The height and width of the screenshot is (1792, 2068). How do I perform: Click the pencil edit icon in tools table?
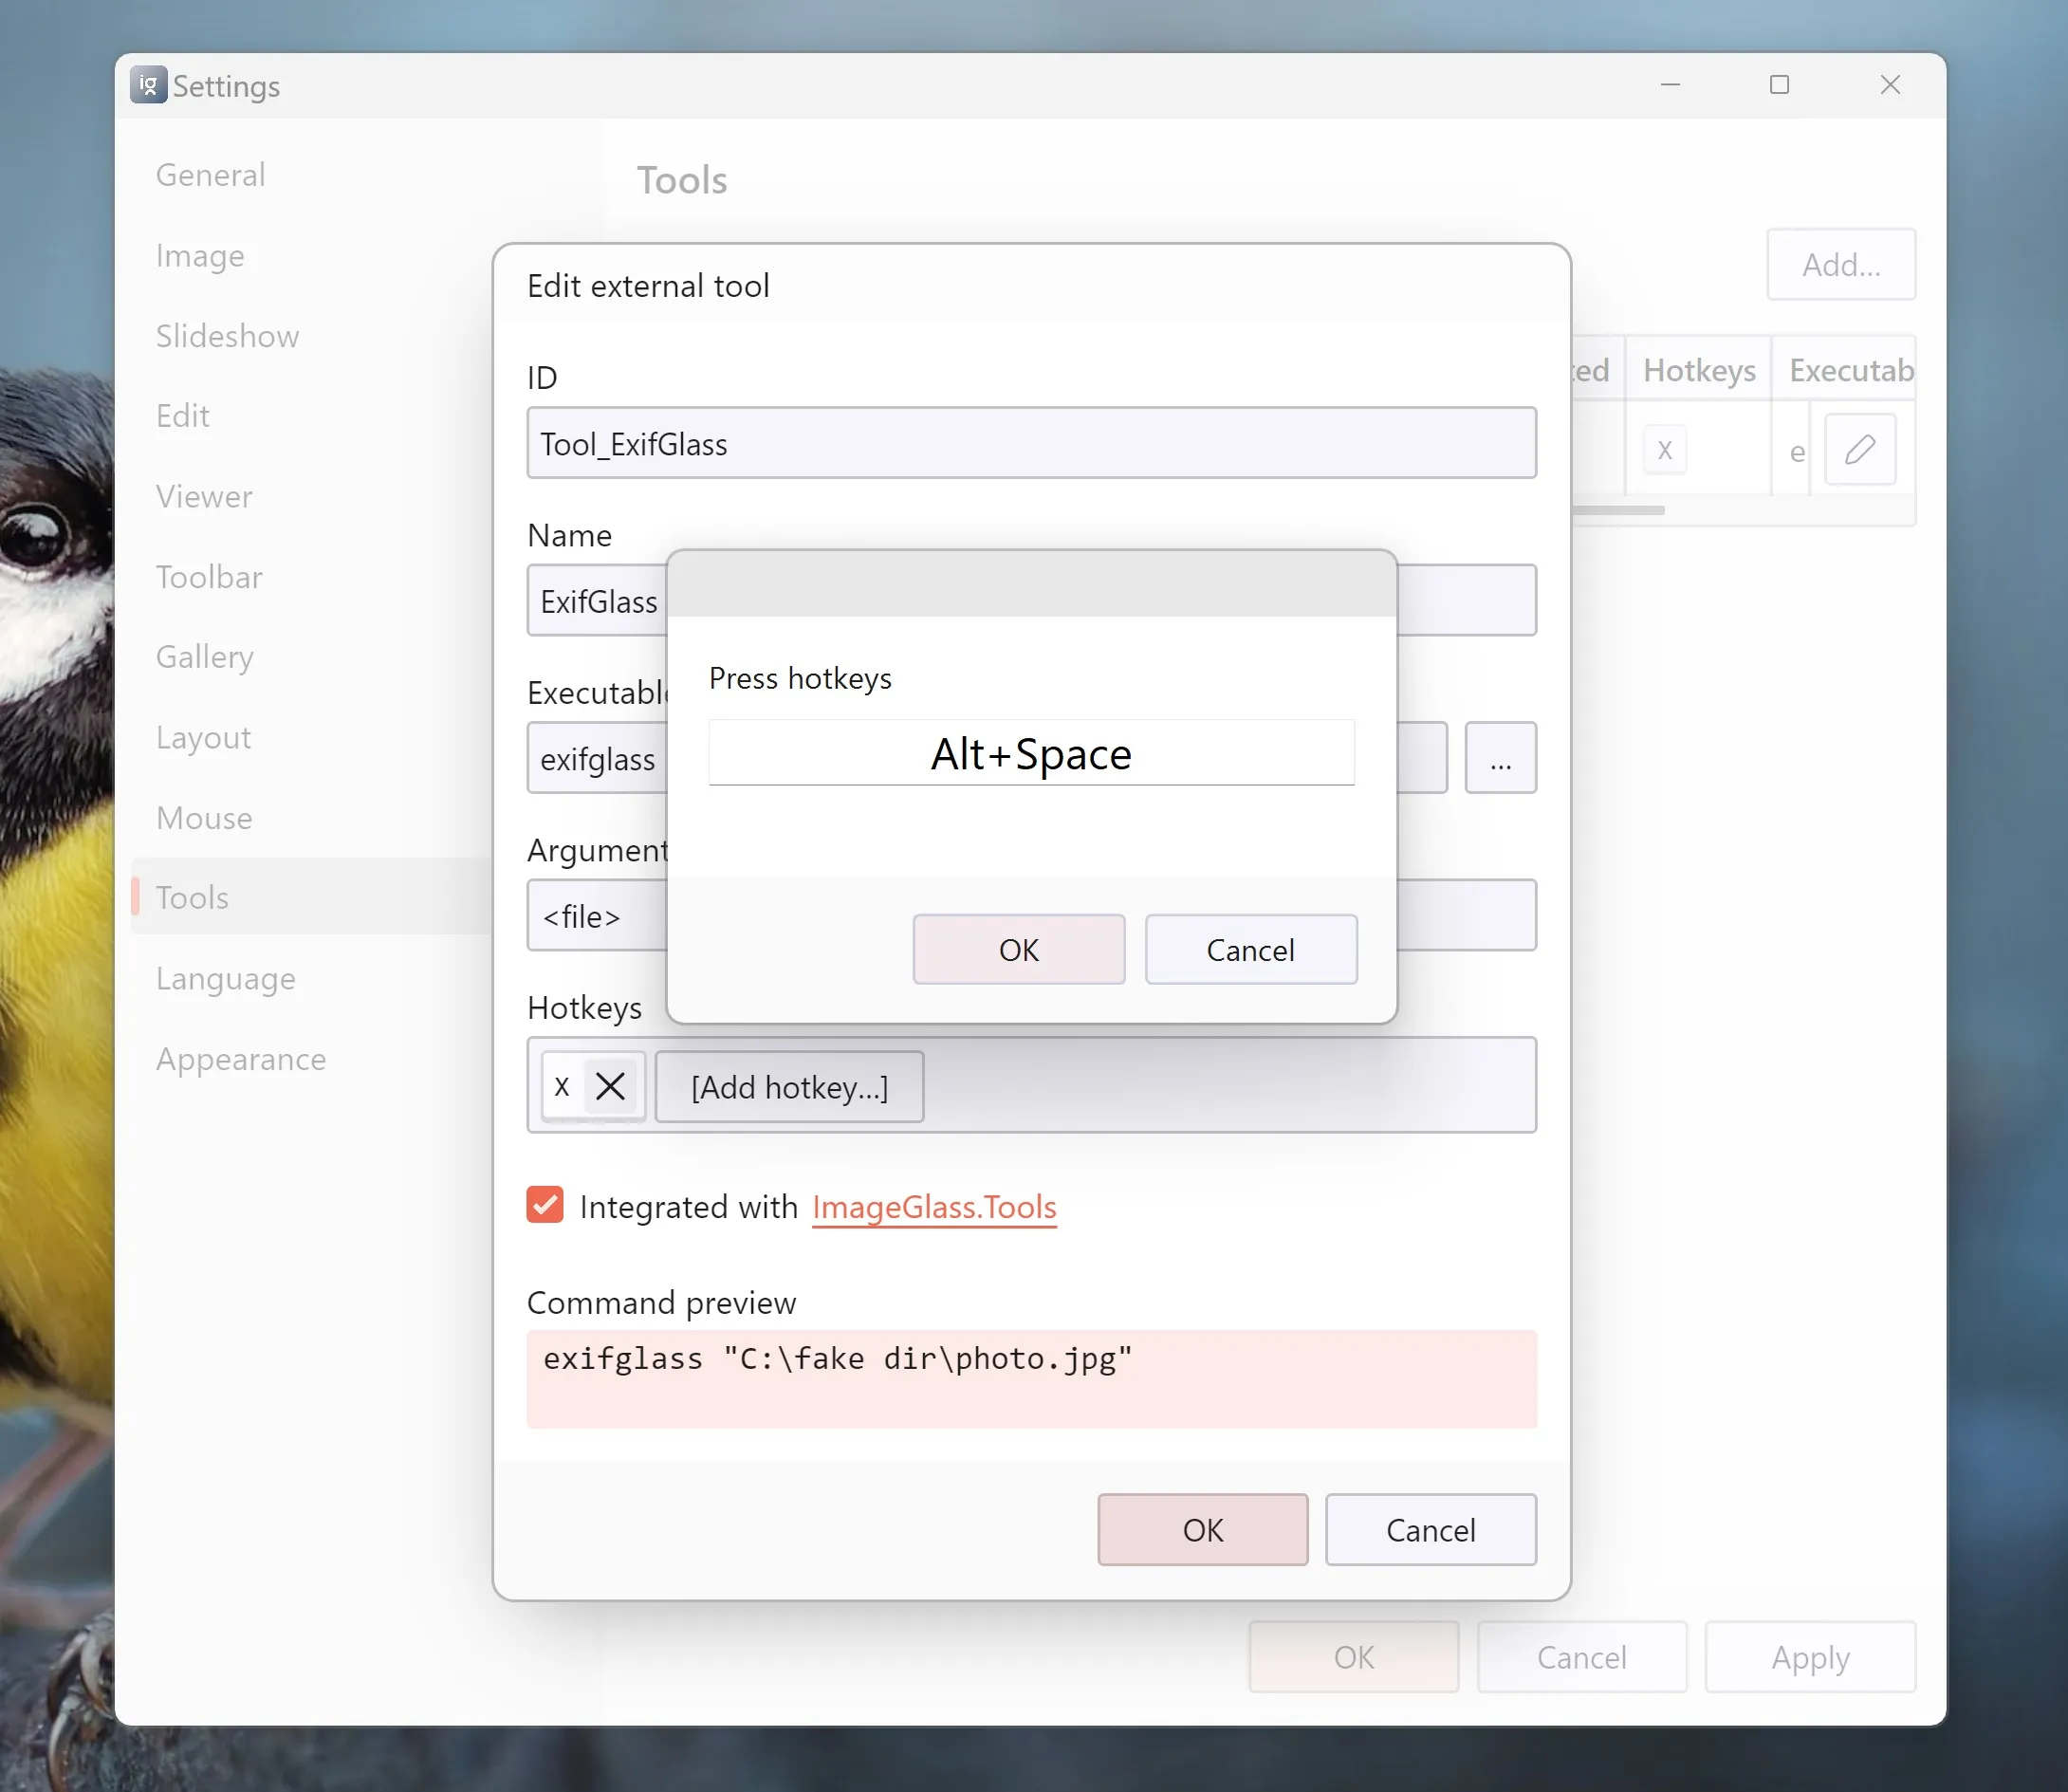coord(1859,449)
